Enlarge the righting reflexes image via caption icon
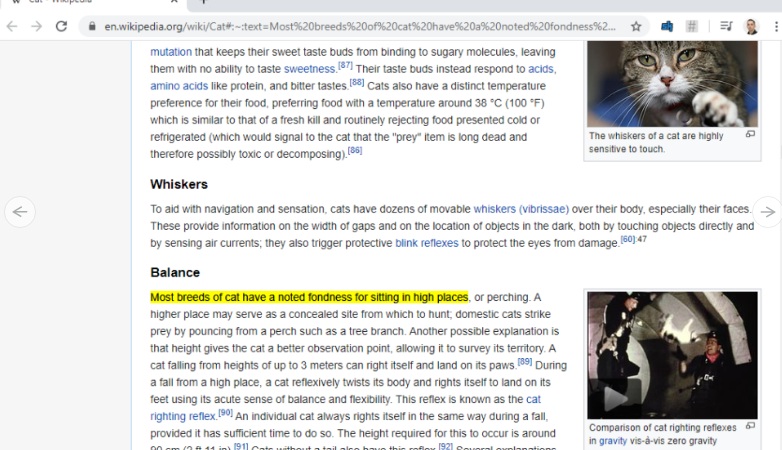Image resolution: width=782 pixels, height=450 pixels. pyautogui.click(x=750, y=426)
